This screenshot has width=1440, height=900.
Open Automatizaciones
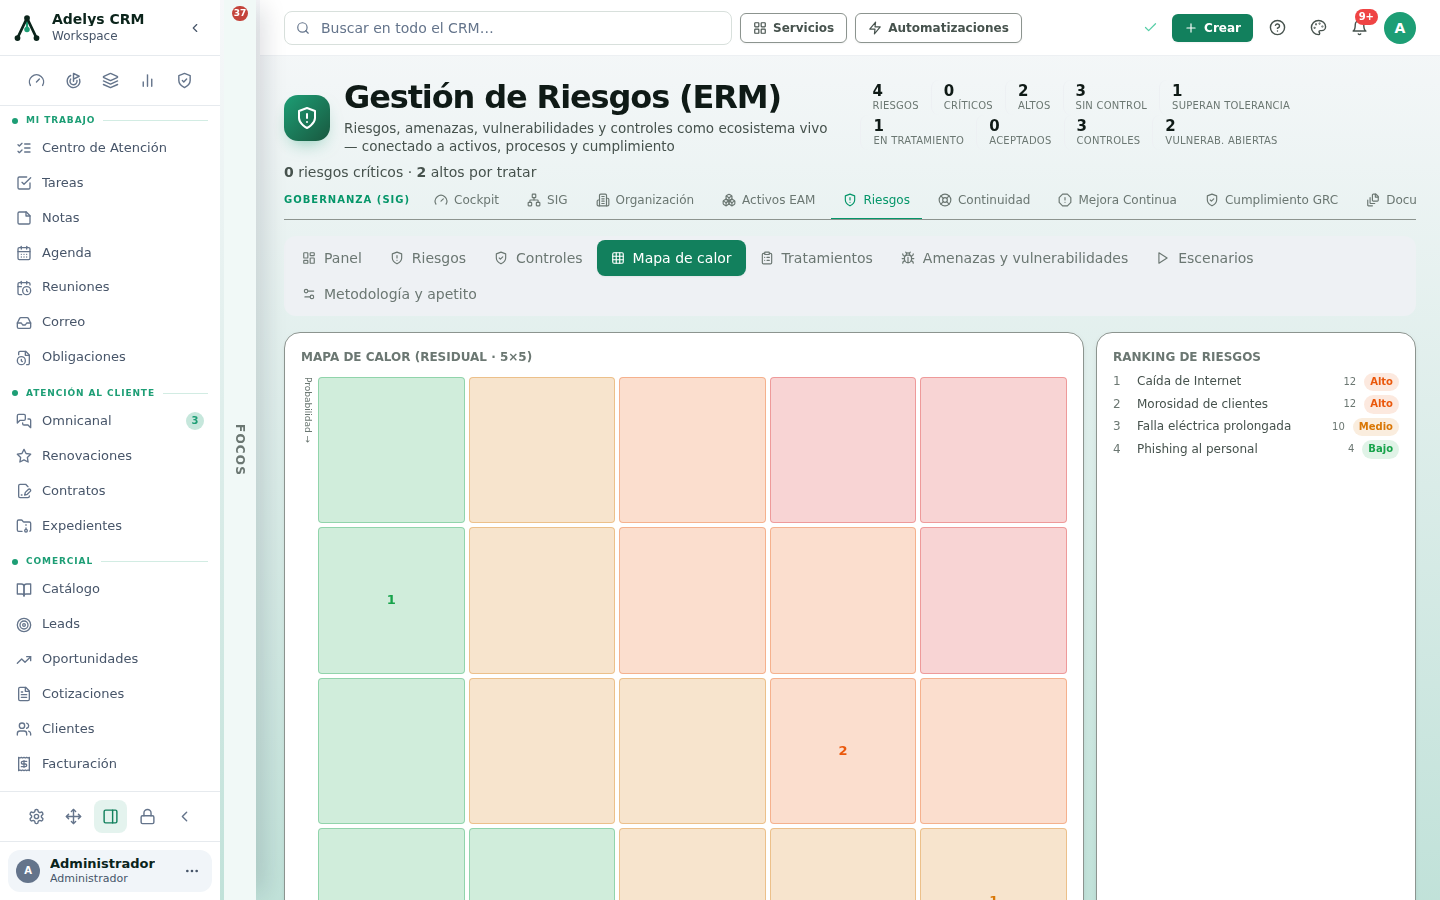coord(938,28)
